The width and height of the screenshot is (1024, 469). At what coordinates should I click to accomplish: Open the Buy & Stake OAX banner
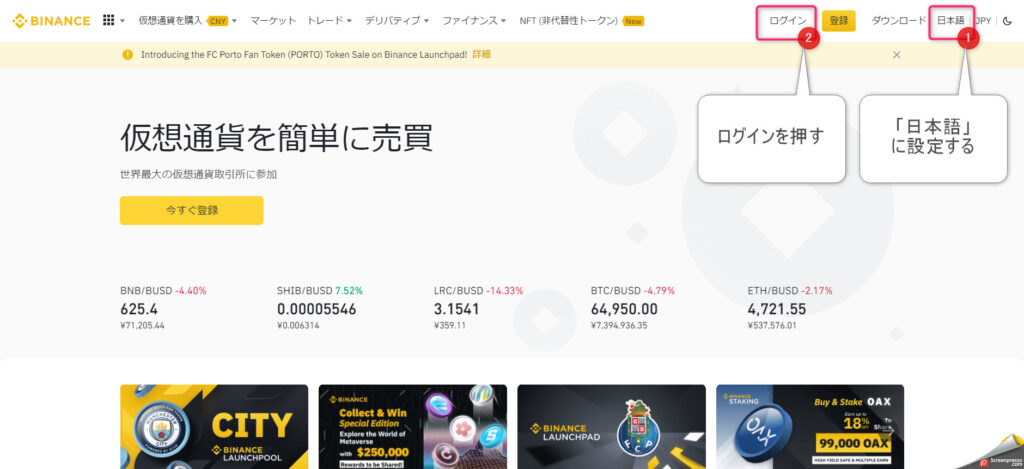click(x=810, y=427)
